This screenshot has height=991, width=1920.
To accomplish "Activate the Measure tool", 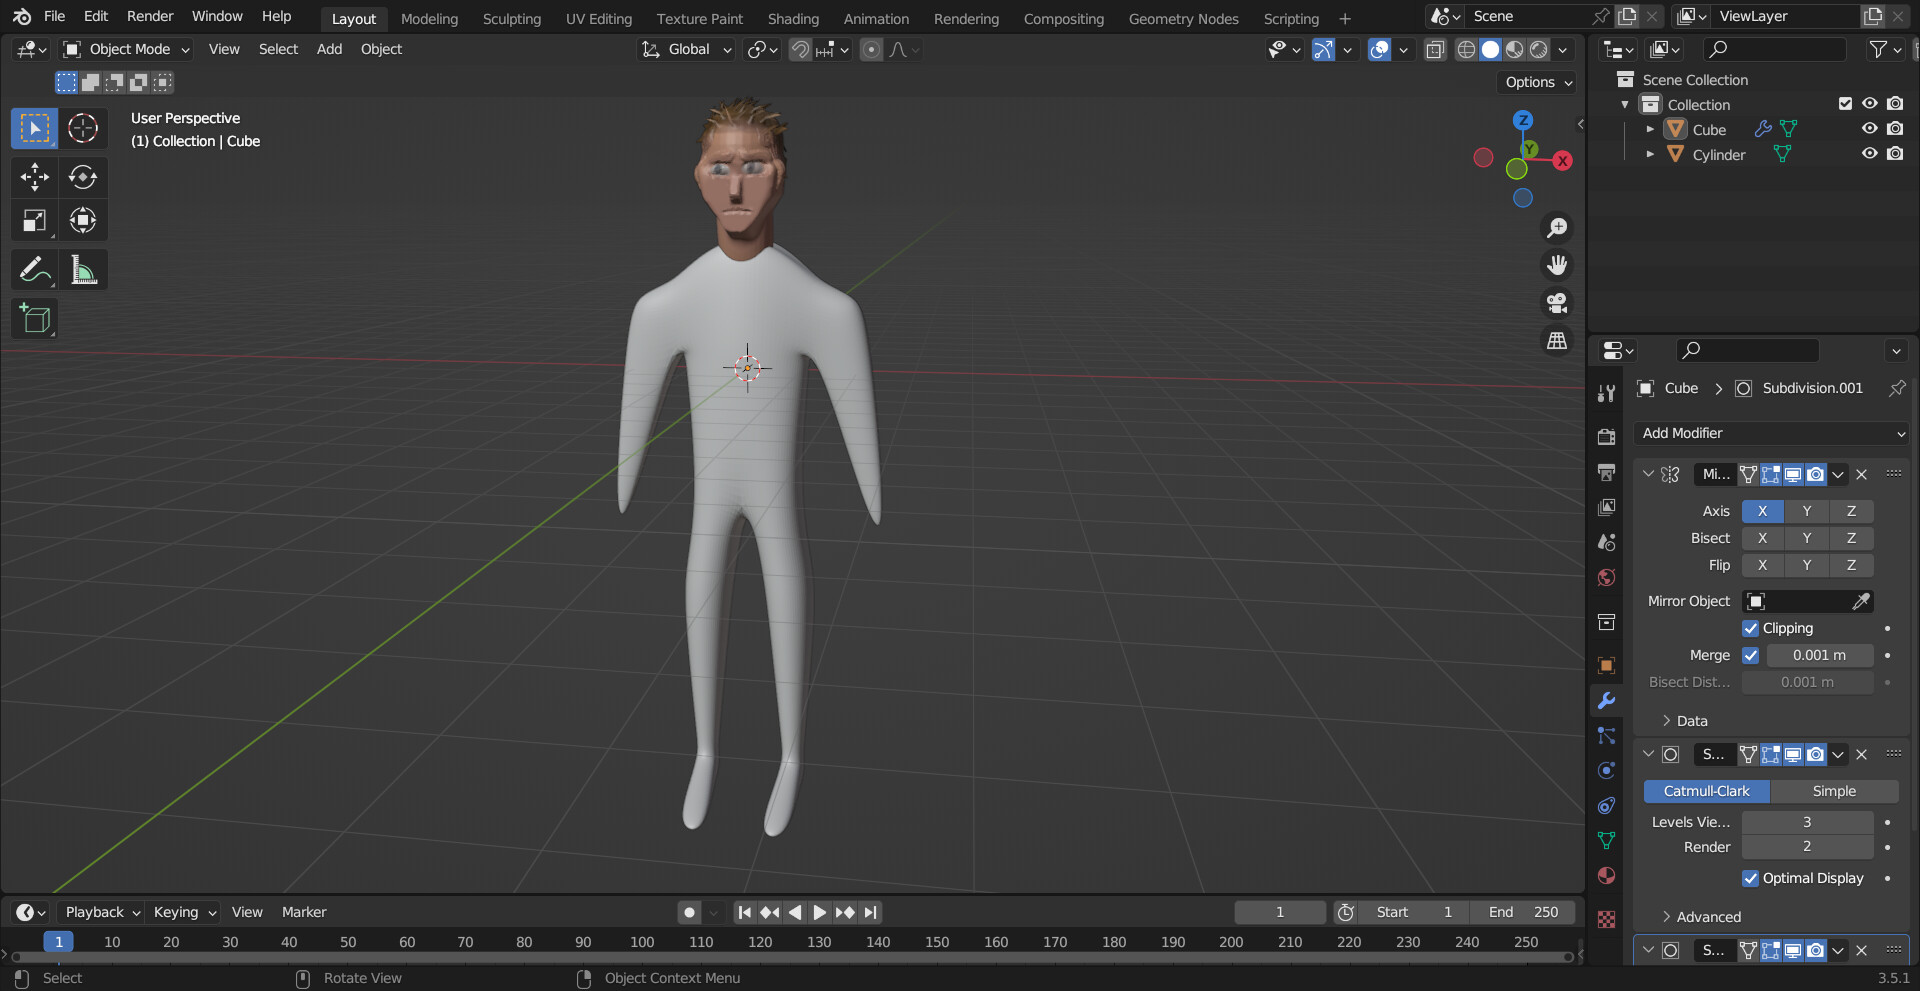I will 83,269.
